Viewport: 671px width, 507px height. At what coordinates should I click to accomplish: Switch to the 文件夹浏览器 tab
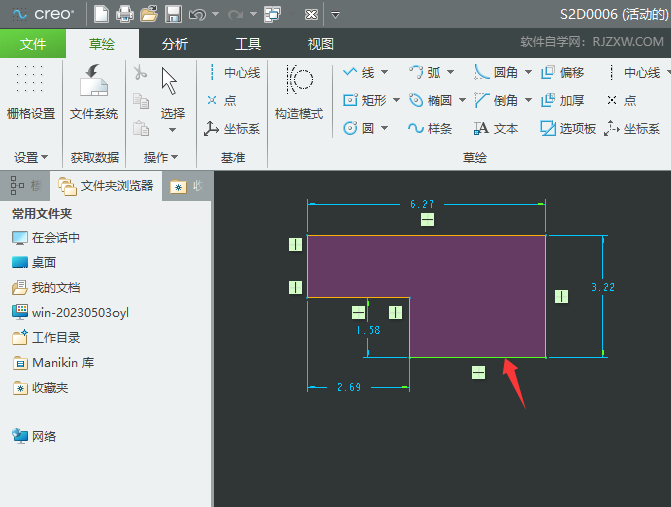coord(106,186)
